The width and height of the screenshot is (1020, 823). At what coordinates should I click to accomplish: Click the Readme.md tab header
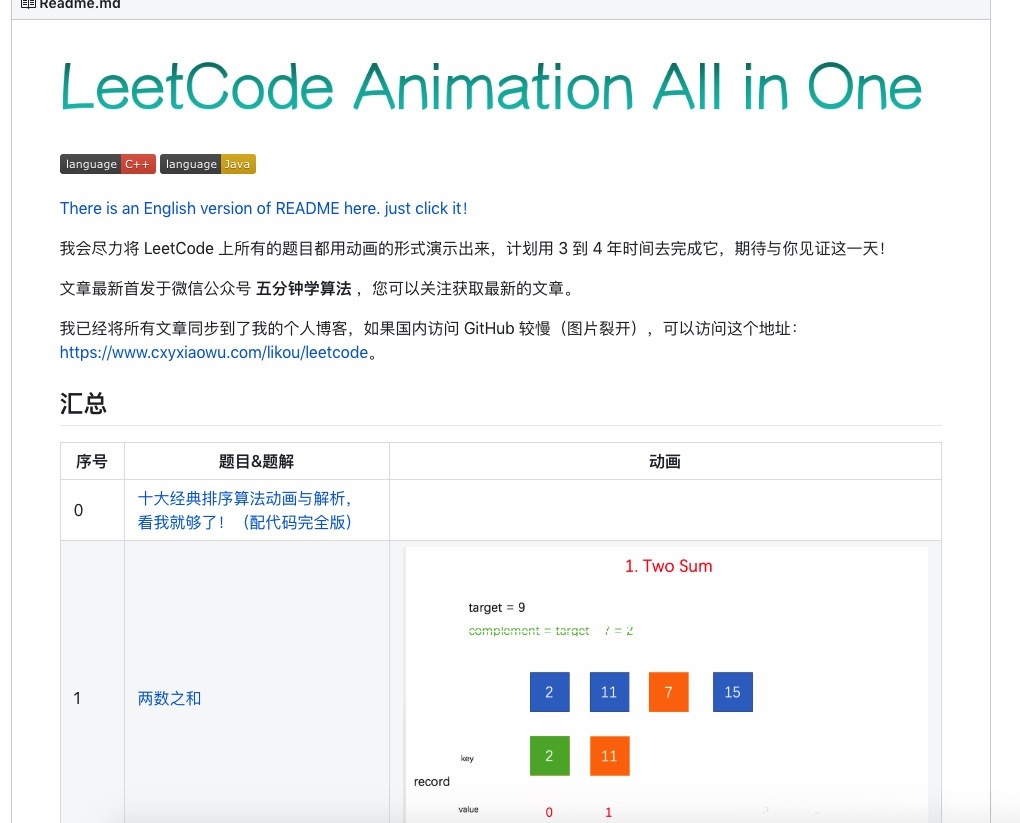[x=70, y=5]
